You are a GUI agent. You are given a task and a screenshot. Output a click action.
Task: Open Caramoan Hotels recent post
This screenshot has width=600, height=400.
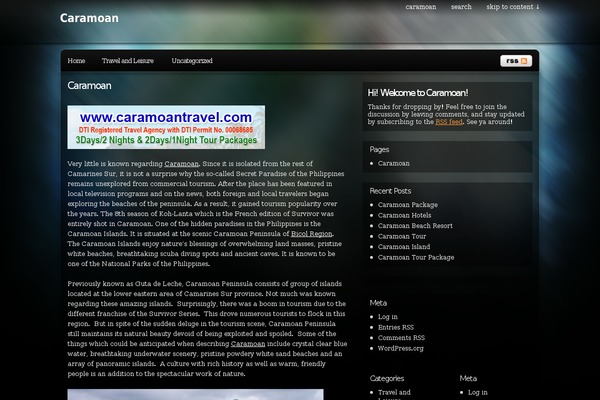click(x=404, y=216)
